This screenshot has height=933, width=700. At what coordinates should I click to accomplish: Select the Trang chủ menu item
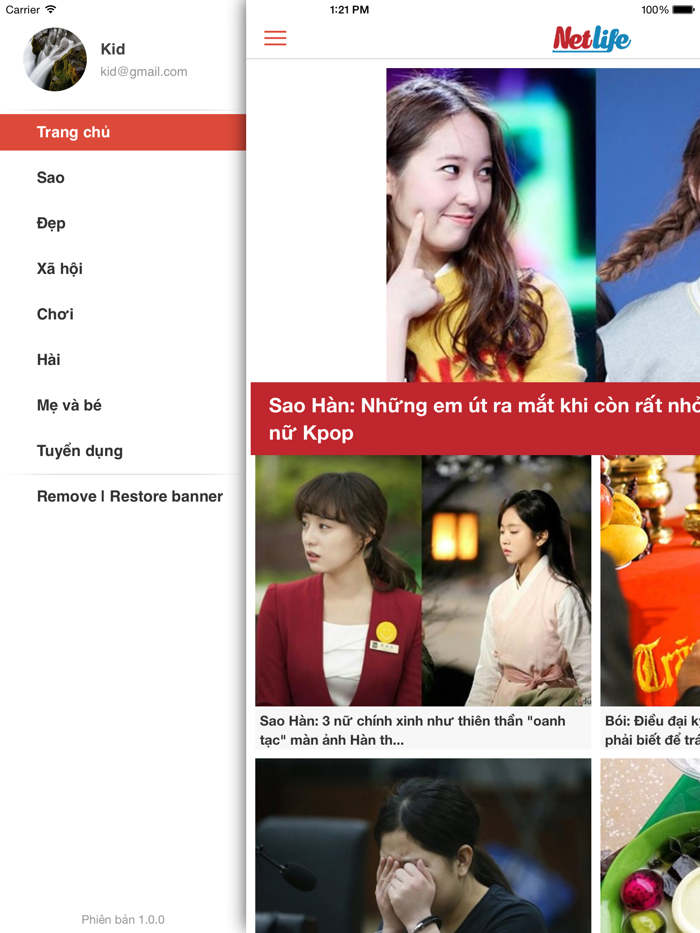coord(123,132)
